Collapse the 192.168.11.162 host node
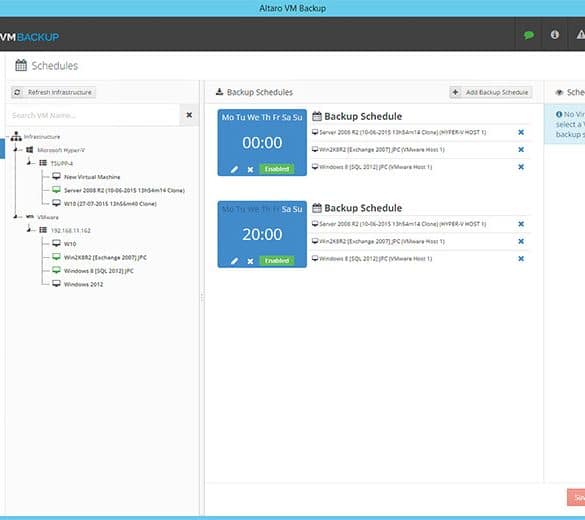 tap(29, 230)
